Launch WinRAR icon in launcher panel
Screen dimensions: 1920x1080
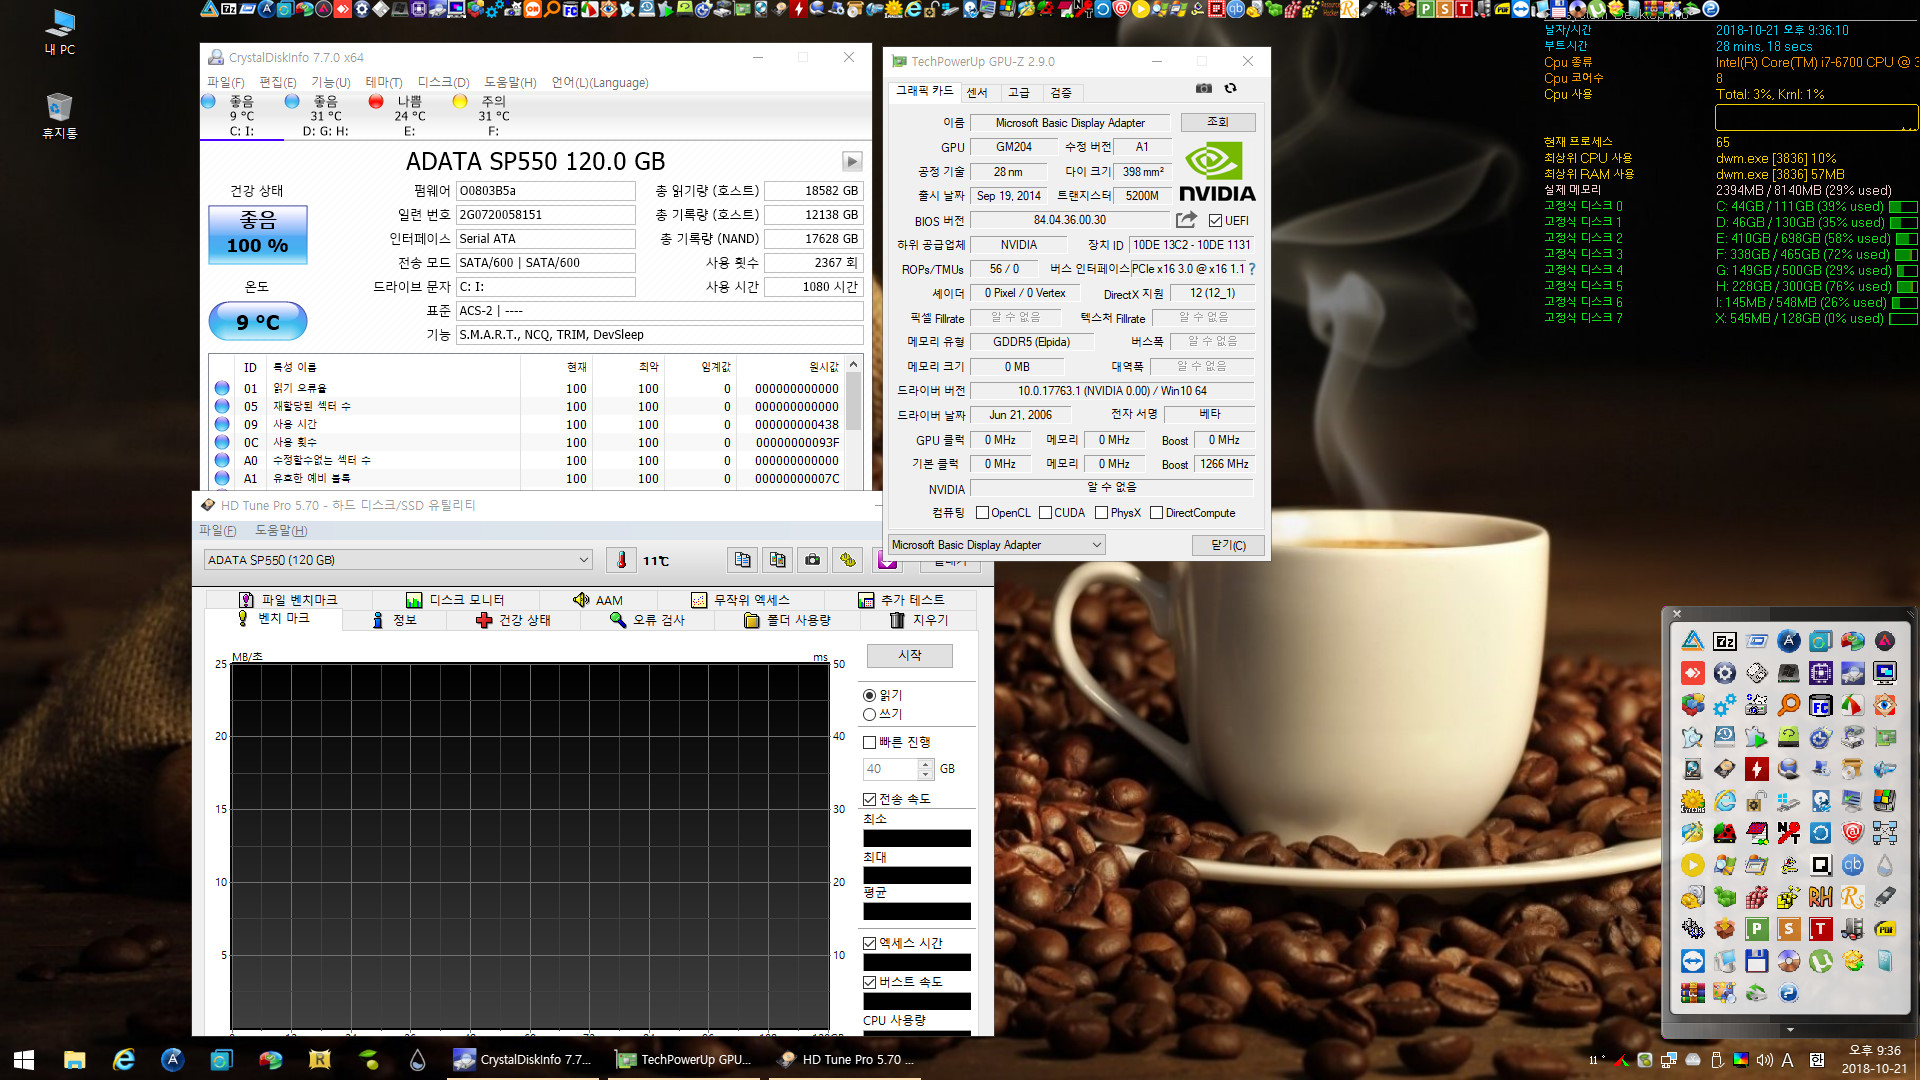tap(1693, 994)
